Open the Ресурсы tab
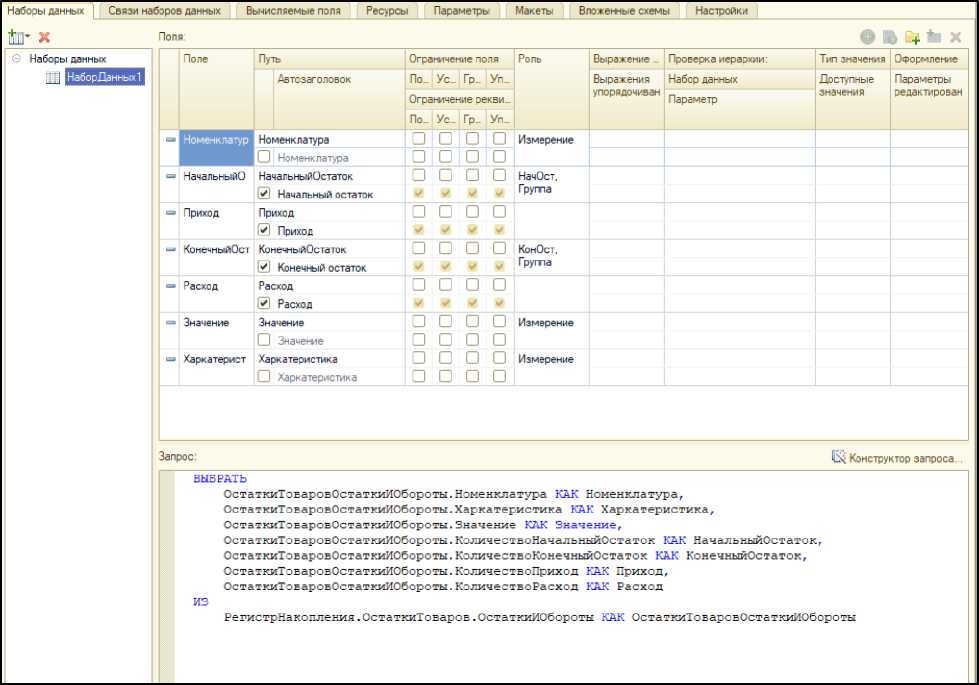Image resolution: width=979 pixels, height=685 pixels. (385, 11)
